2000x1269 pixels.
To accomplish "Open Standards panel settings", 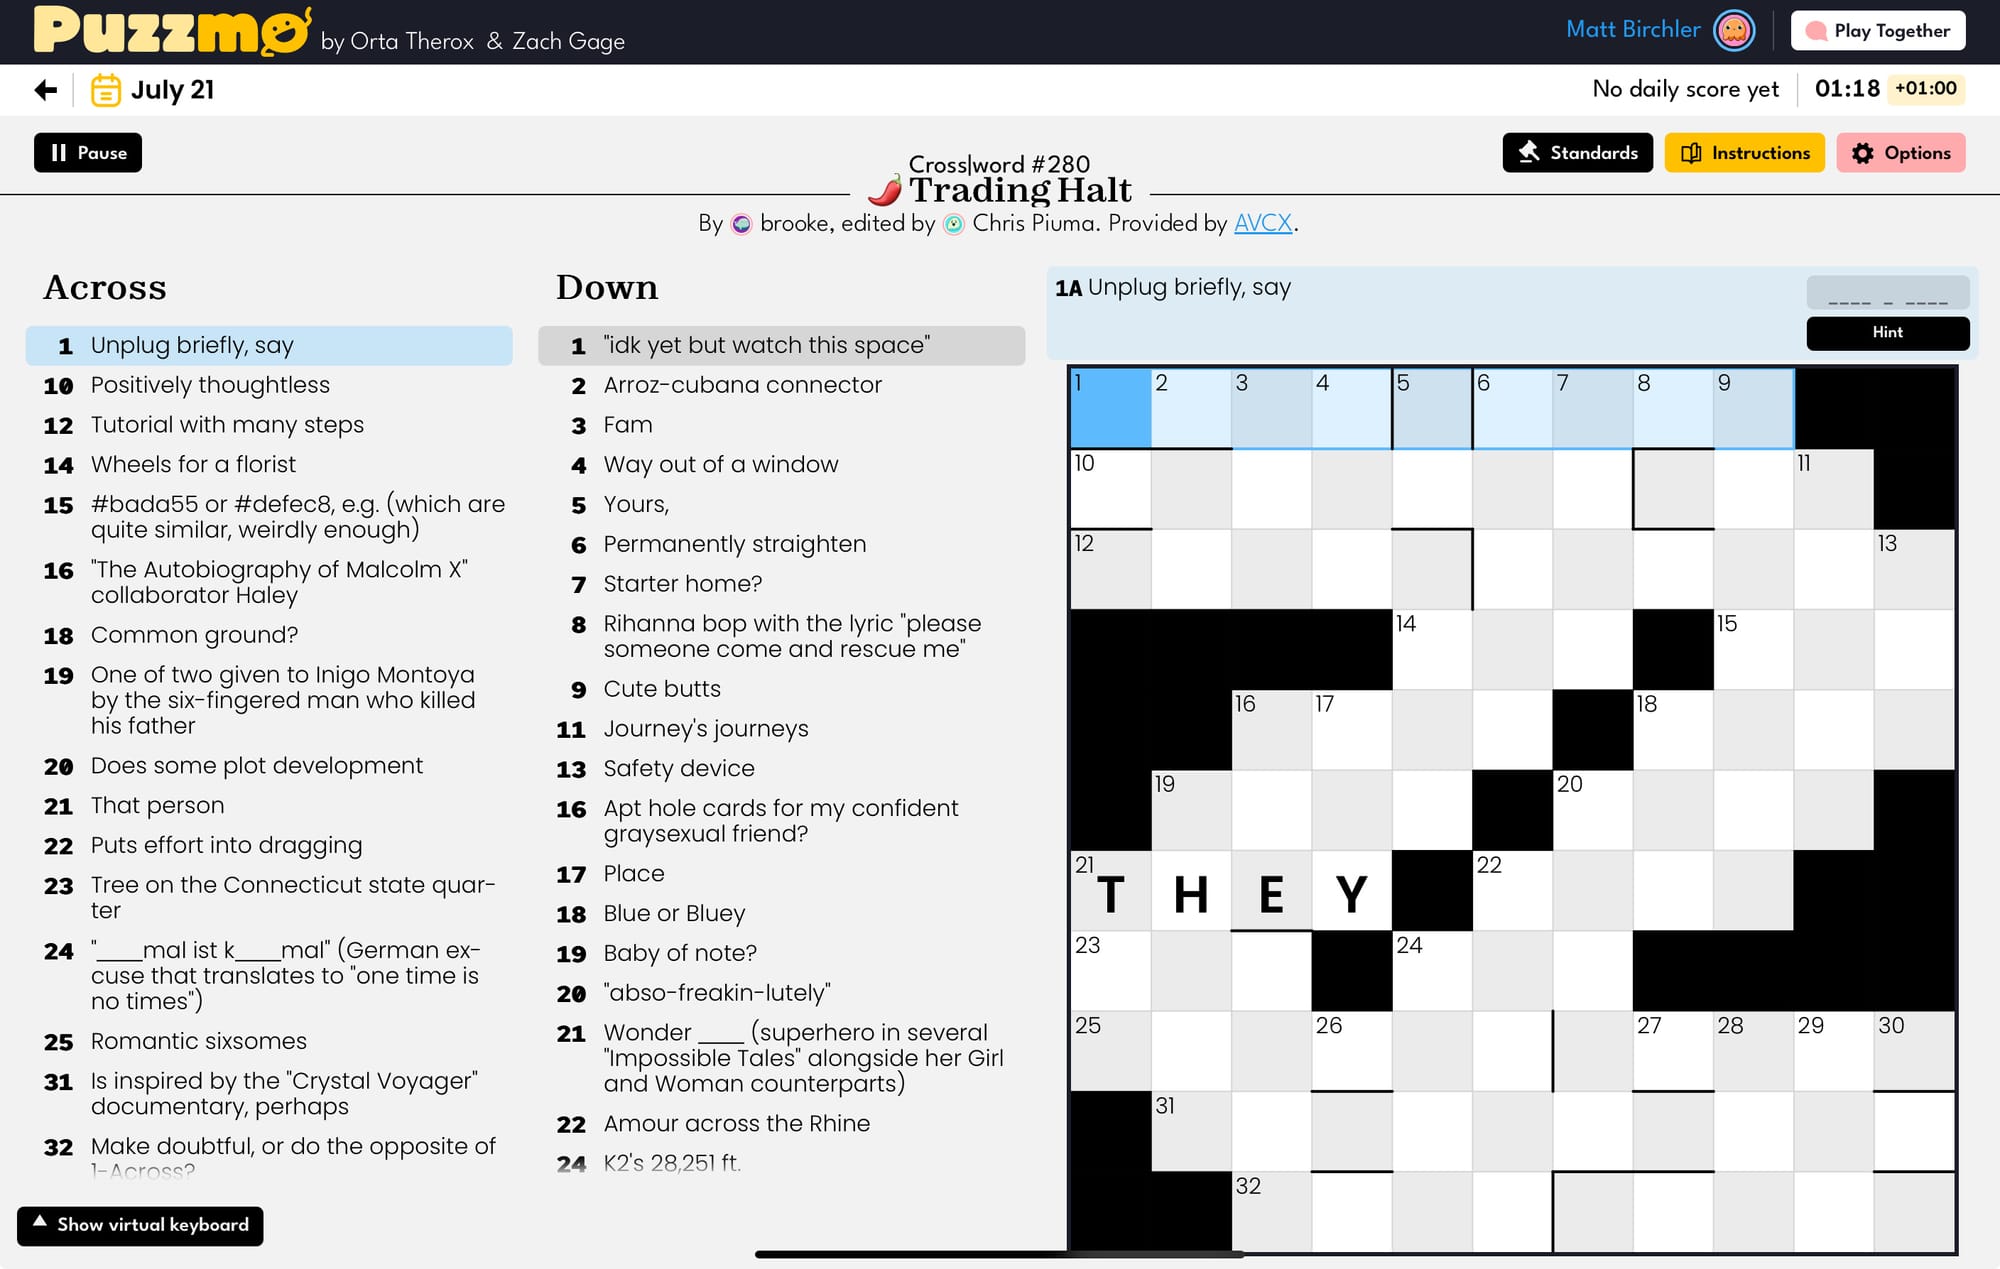I will click(x=1579, y=152).
